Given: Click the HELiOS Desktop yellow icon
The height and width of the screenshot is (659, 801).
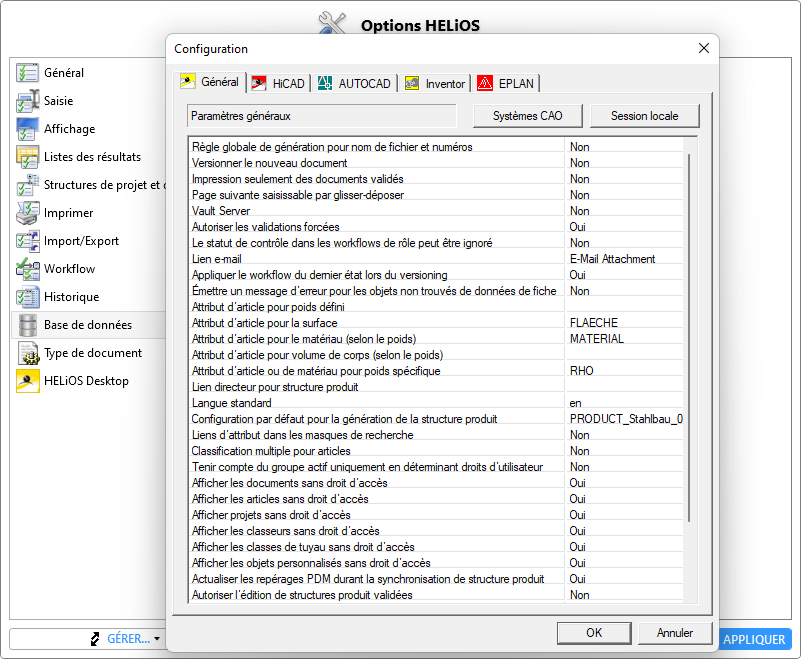Looking at the screenshot, I should tap(28, 381).
